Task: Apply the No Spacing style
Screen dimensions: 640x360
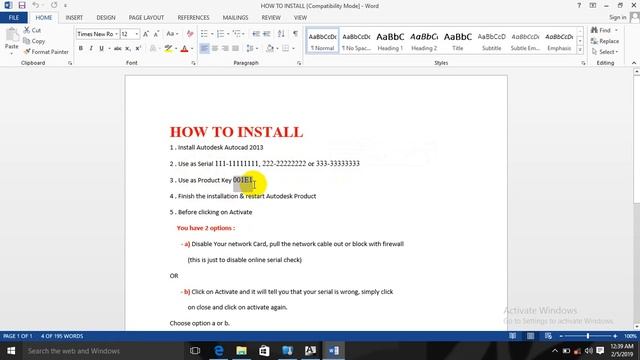Action: [356, 41]
